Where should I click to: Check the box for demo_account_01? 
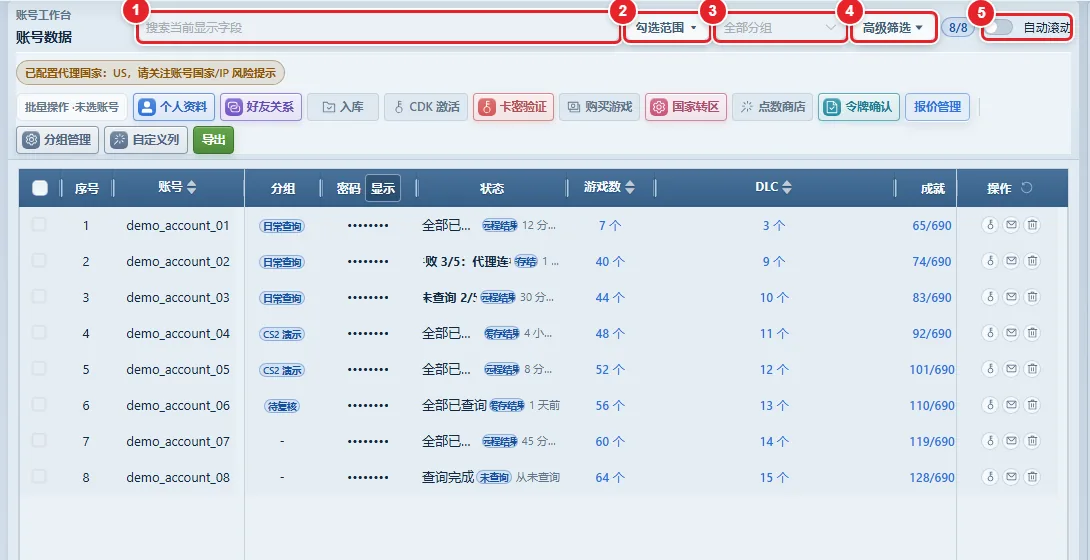(x=39, y=224)
